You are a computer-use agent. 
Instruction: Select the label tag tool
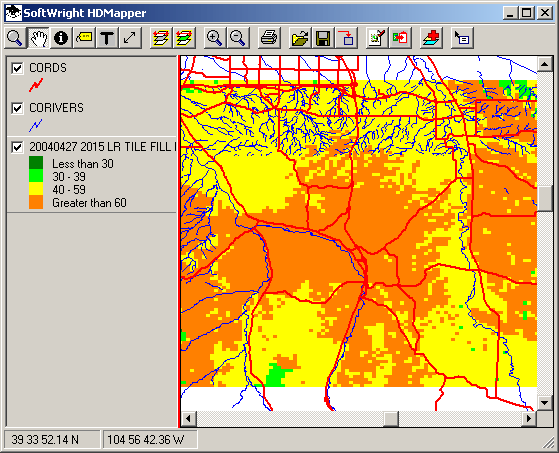pyautogui.click(x=84, y=38)
